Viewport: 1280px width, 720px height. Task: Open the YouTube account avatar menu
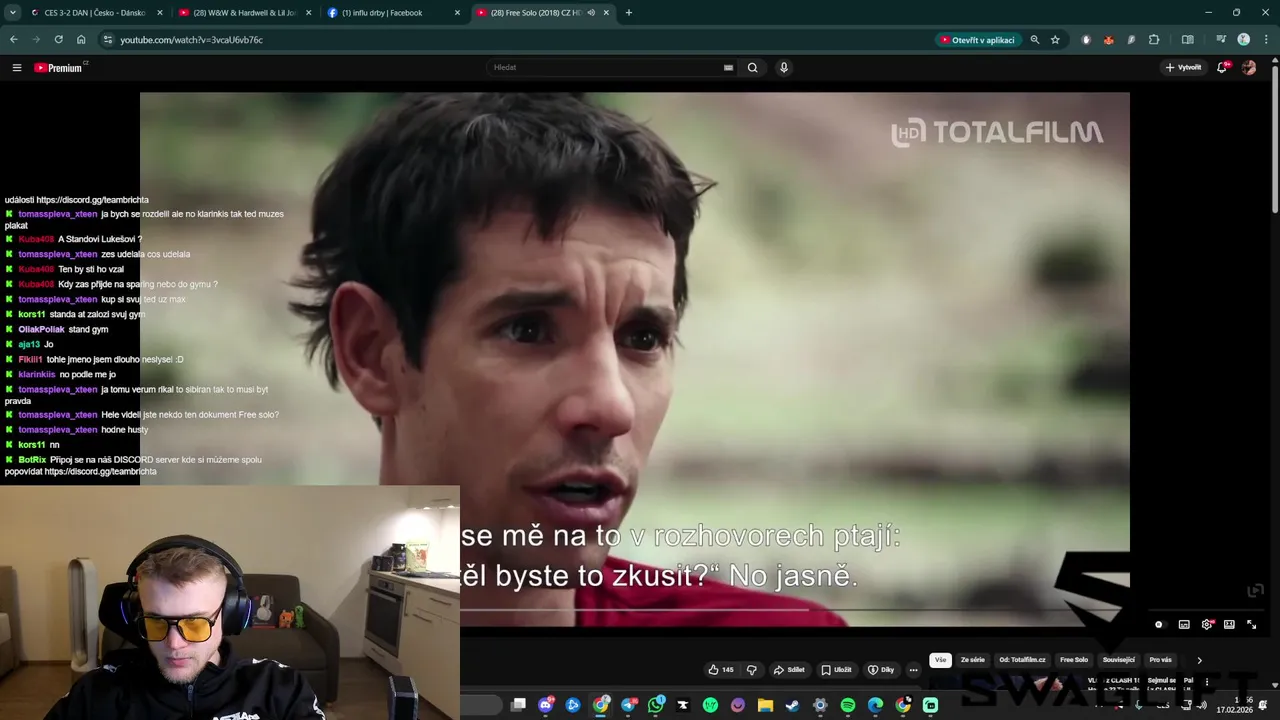click(1248, 67)
